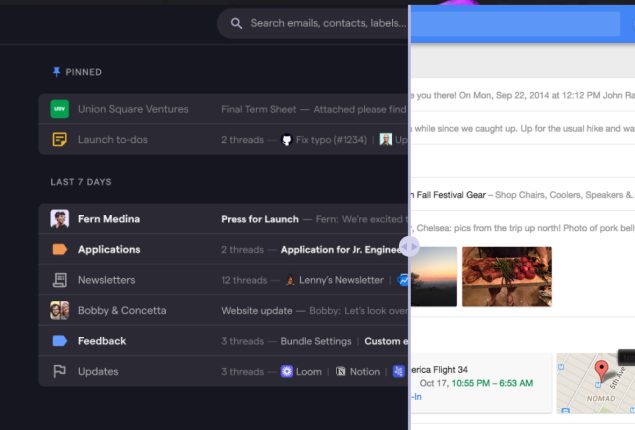Open the Bobby & Concetta thread

[x=122, y=310]
